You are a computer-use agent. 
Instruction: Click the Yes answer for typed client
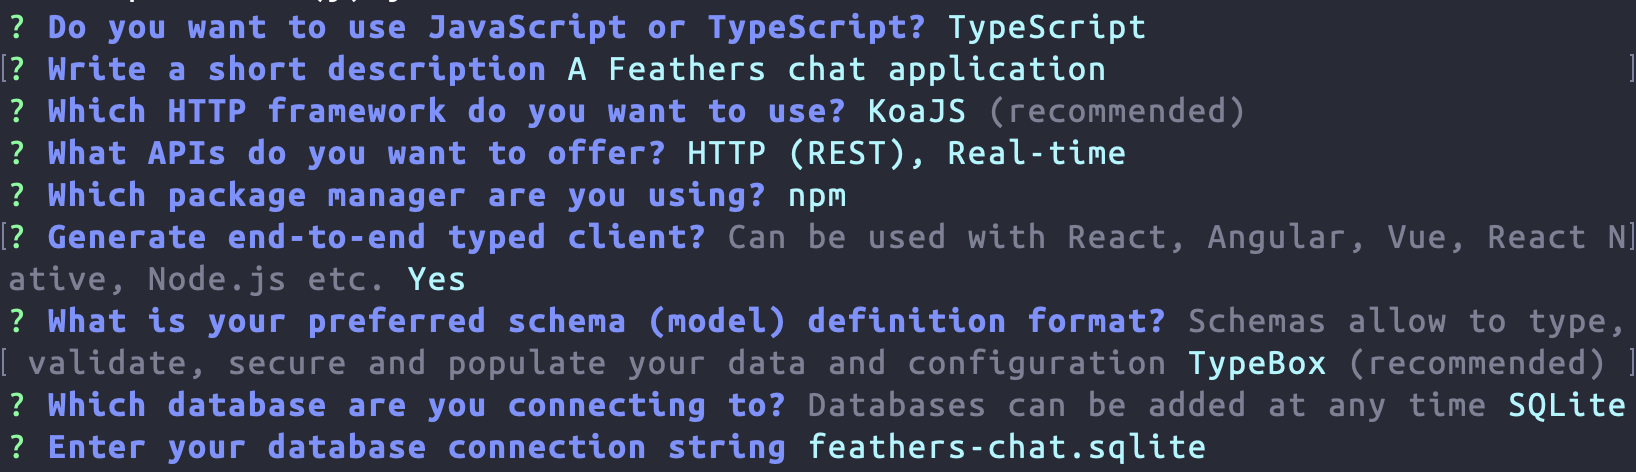tap(436, 279)
